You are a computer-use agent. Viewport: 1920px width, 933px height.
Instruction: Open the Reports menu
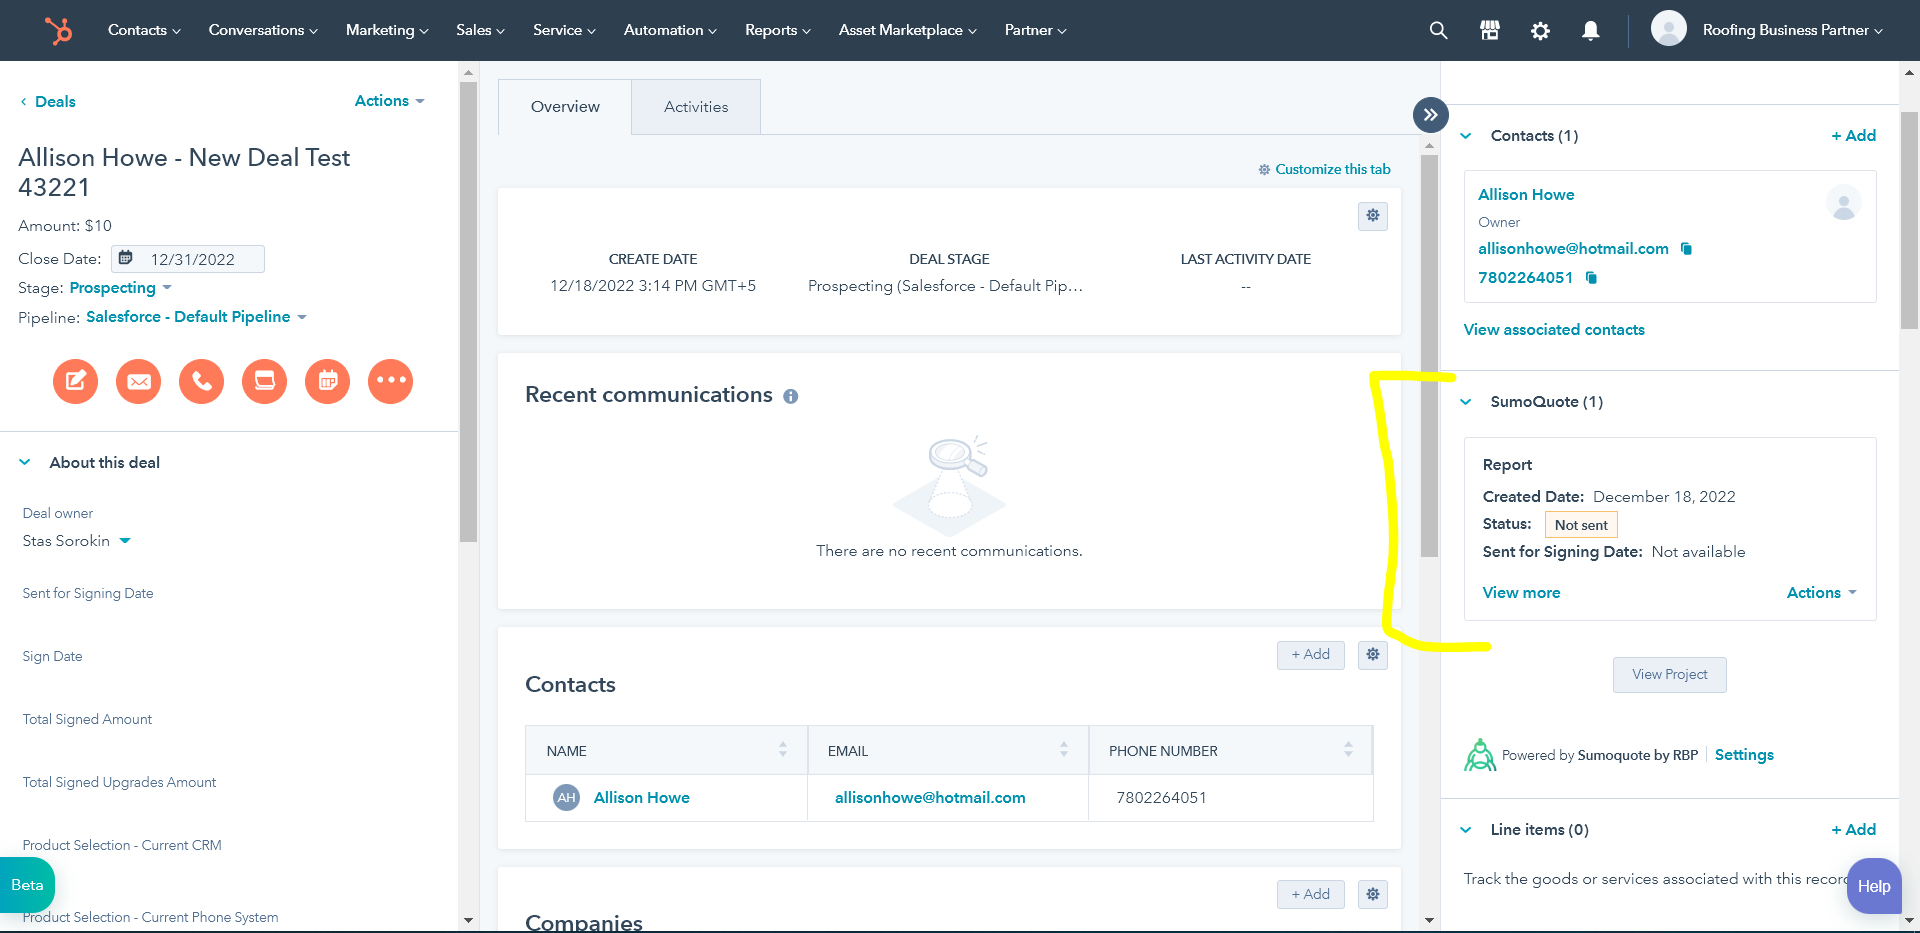[x=778, y=31]
